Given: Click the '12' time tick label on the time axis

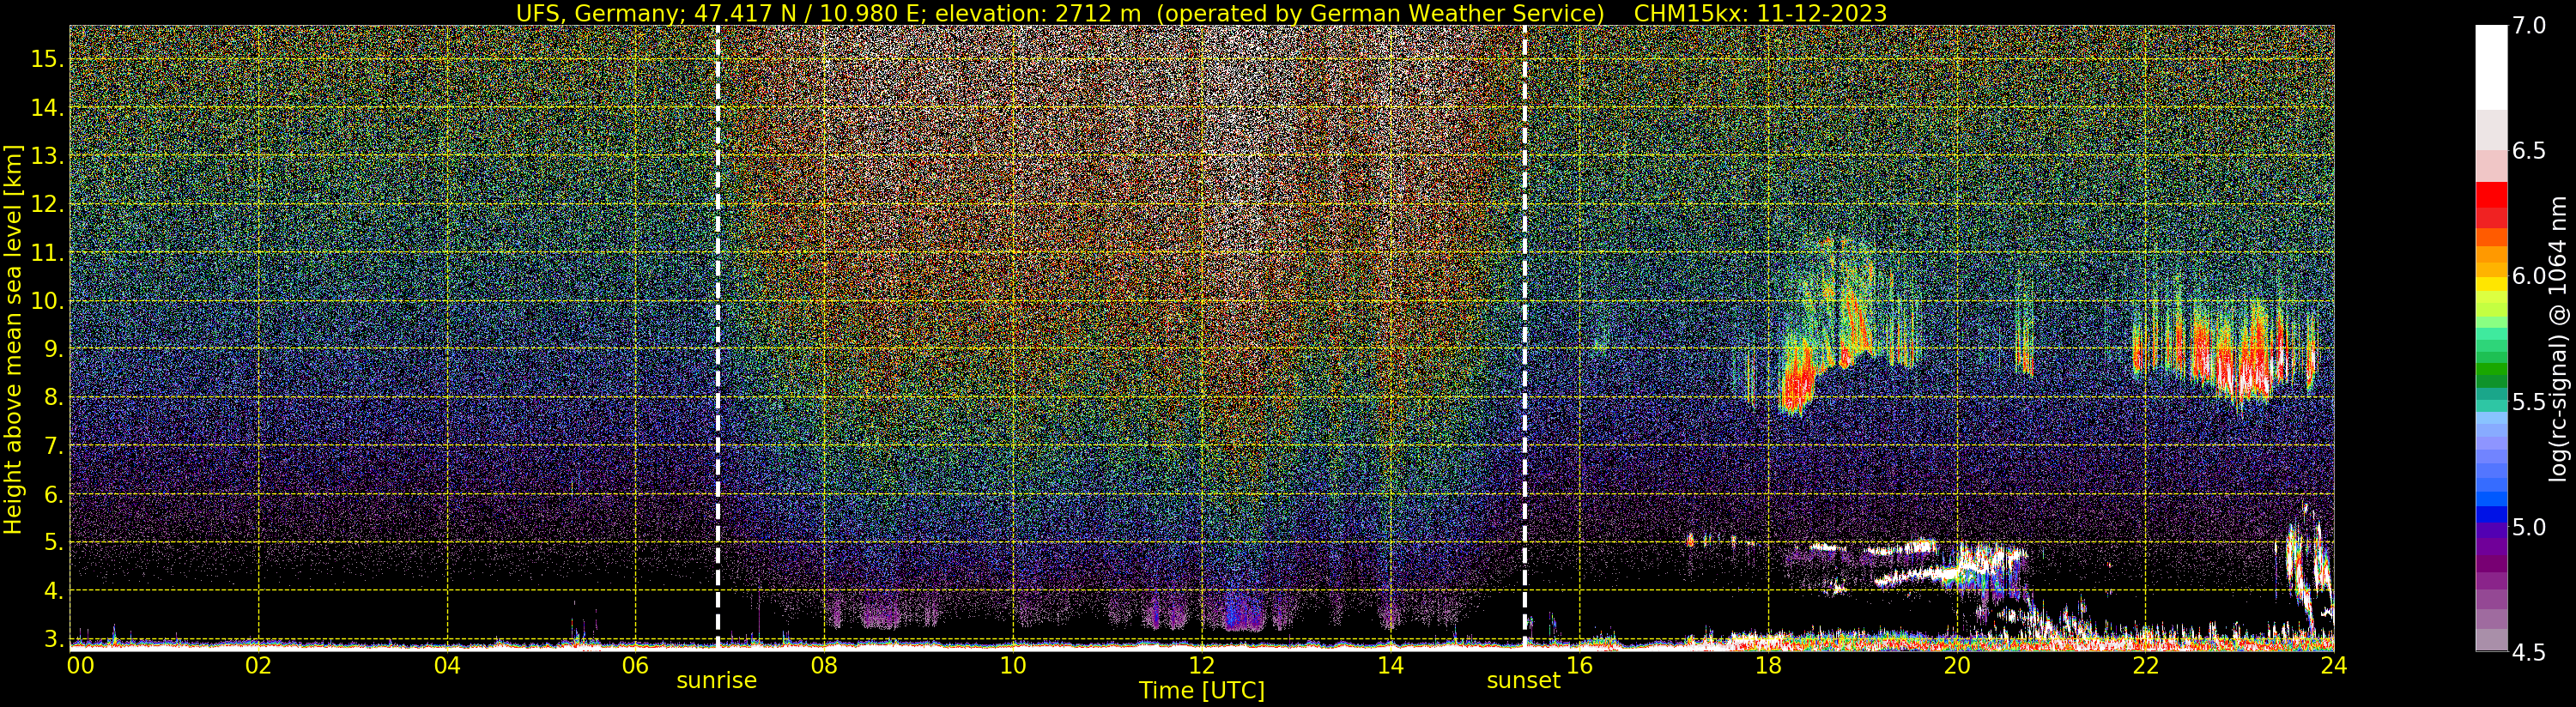Looking at the screenshot, I should pyautogui.click(x=1202, y=665).
